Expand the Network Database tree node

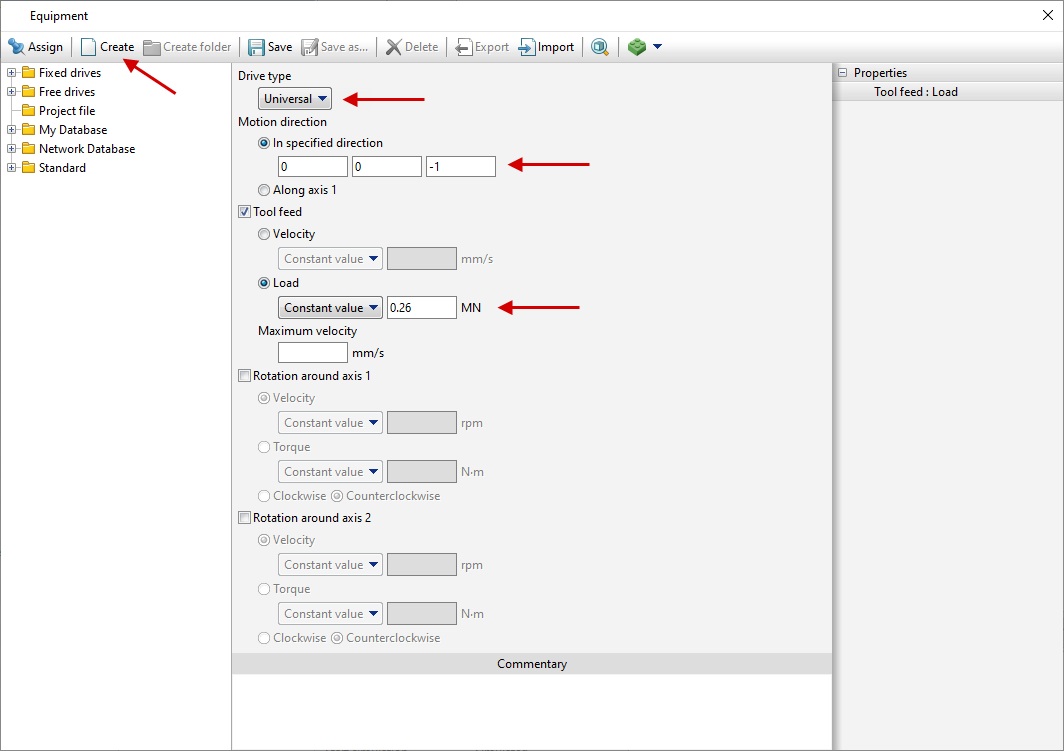(x=11, y=149)
